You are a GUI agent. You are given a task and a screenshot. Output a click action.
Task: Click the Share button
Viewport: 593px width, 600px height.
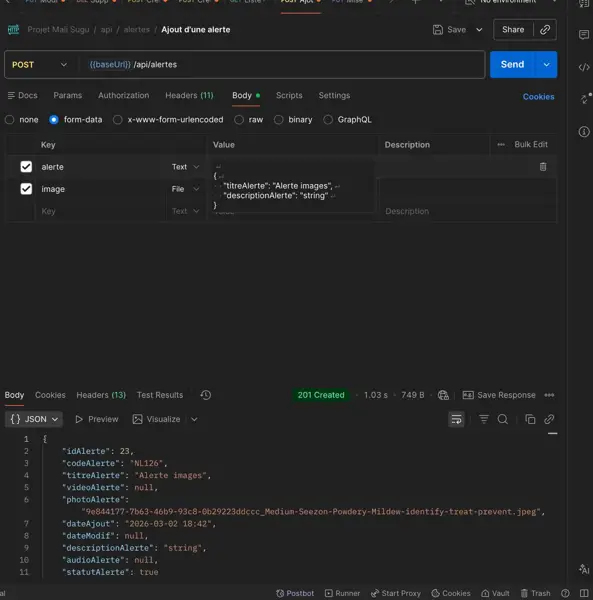(x=513, y=30)
